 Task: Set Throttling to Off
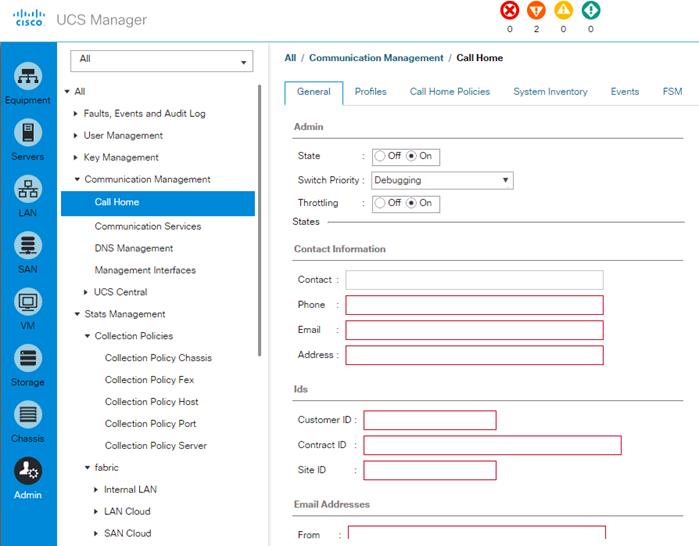tap(380, 203)
